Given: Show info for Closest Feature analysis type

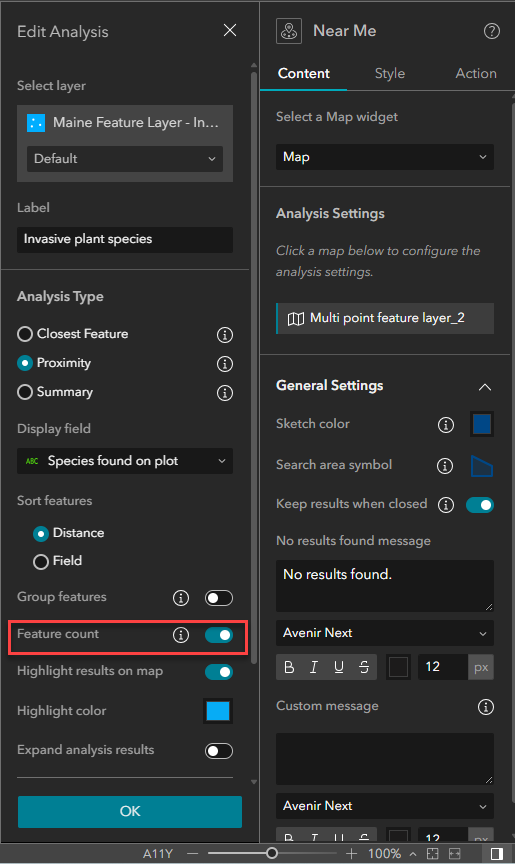Looking at the screenshot, I should coord(225,334).
